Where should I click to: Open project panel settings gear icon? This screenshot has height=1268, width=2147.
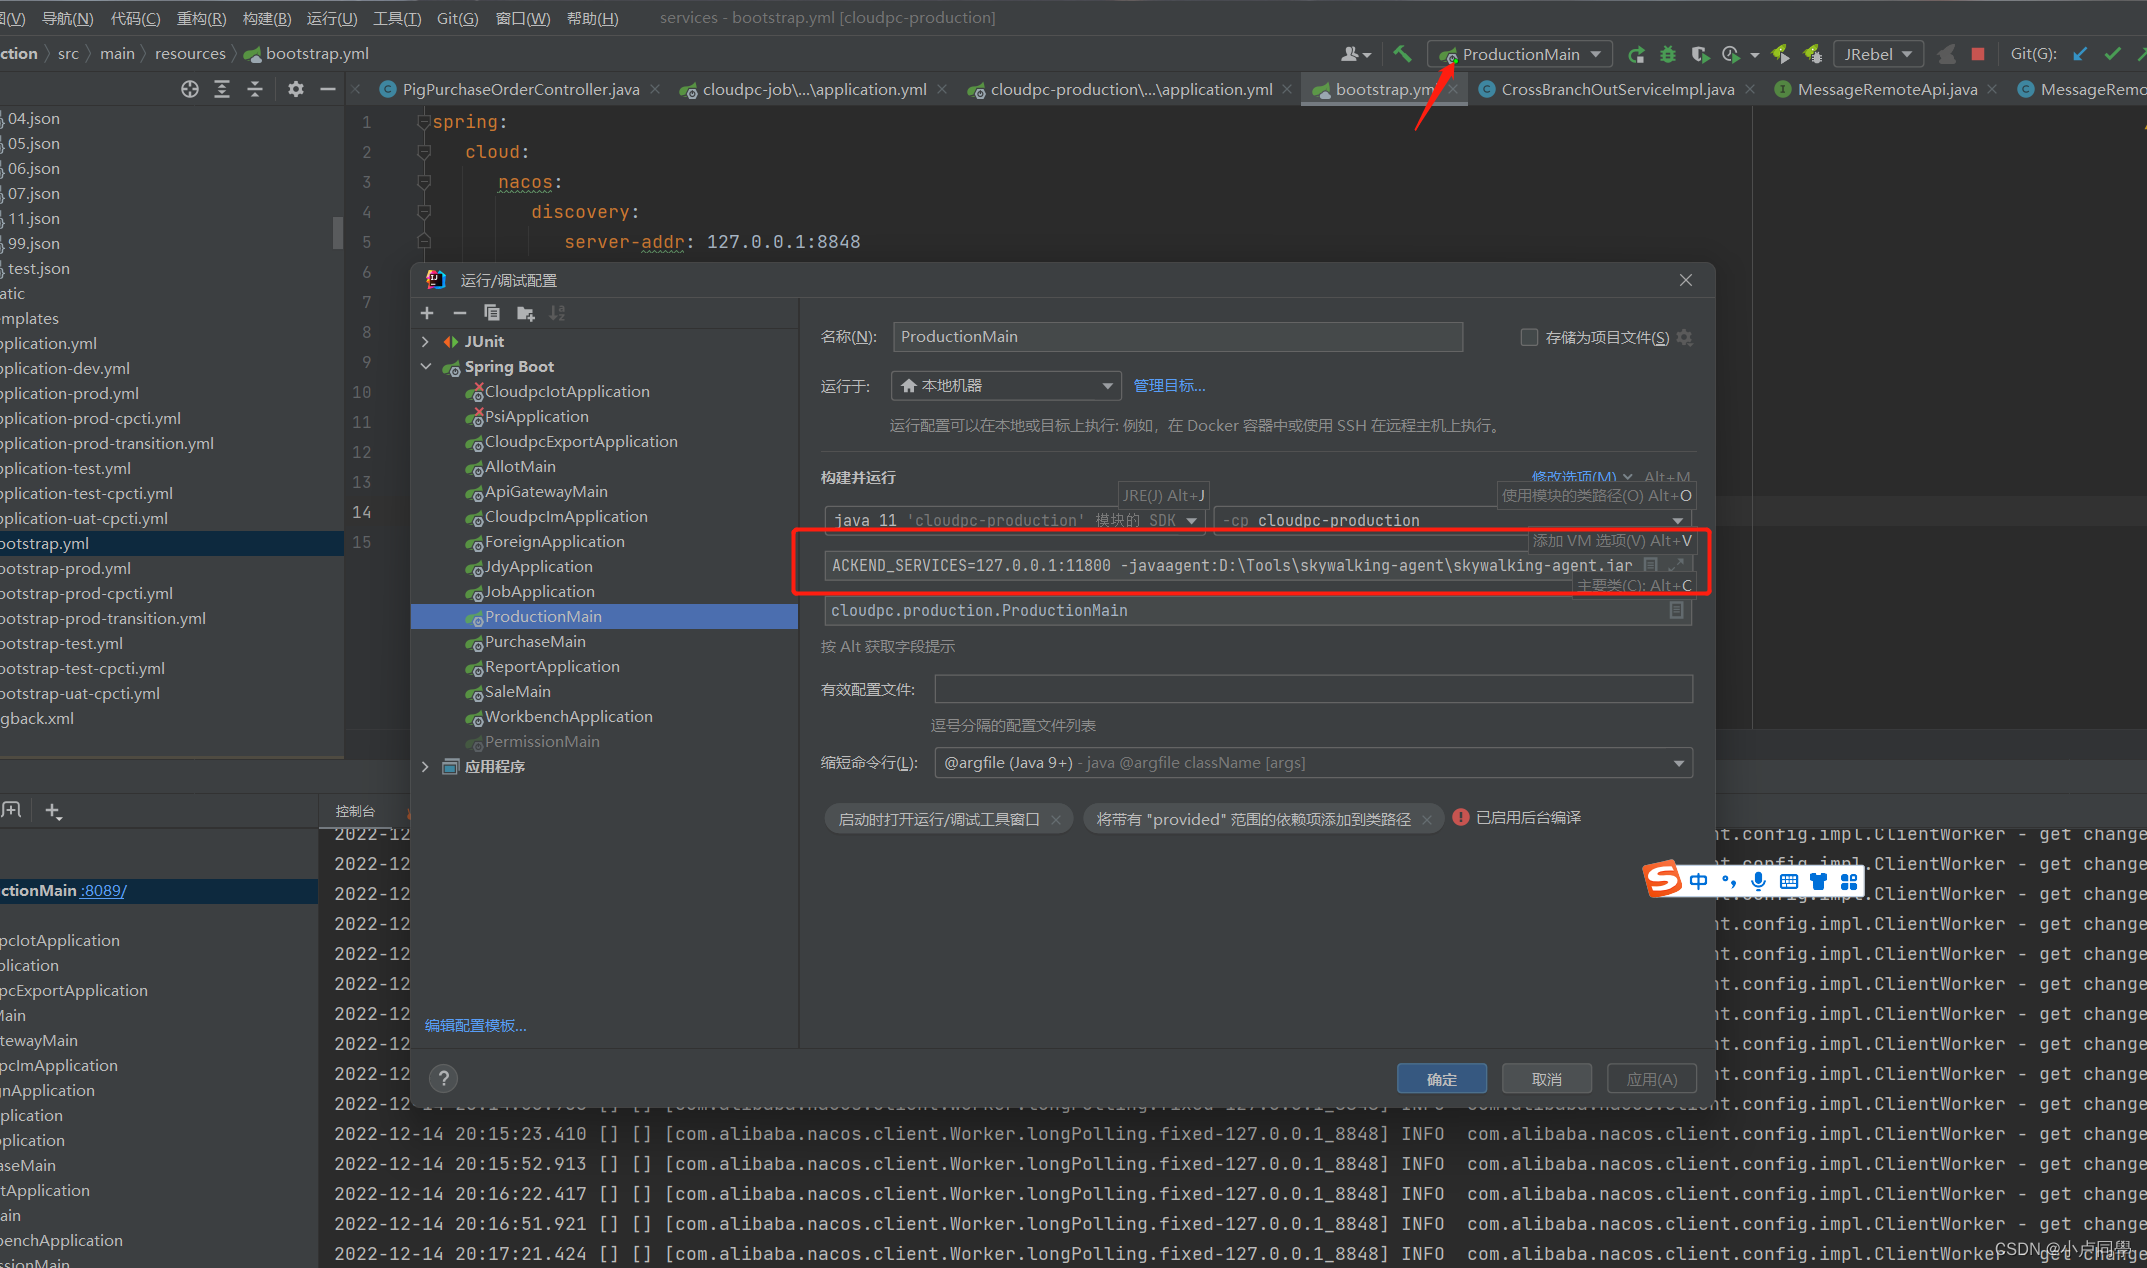[x=295, y=89]
